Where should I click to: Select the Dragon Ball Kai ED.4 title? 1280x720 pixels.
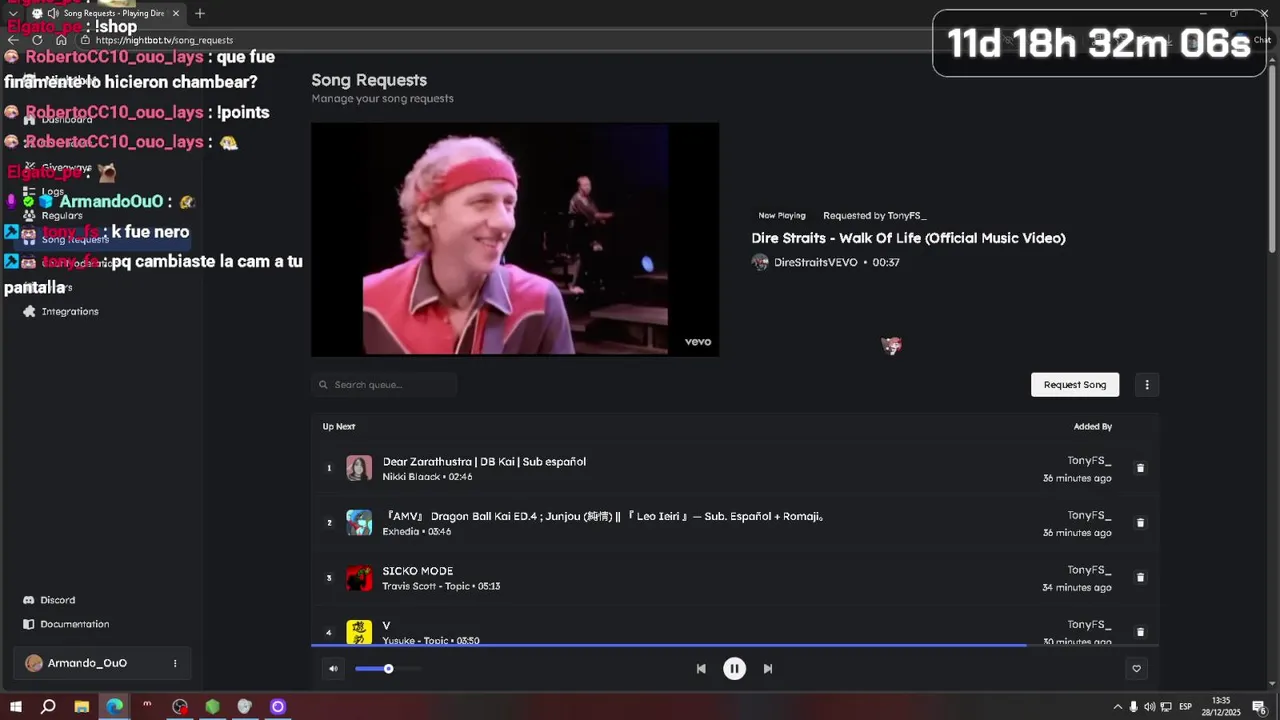click(x=603, y=517)
